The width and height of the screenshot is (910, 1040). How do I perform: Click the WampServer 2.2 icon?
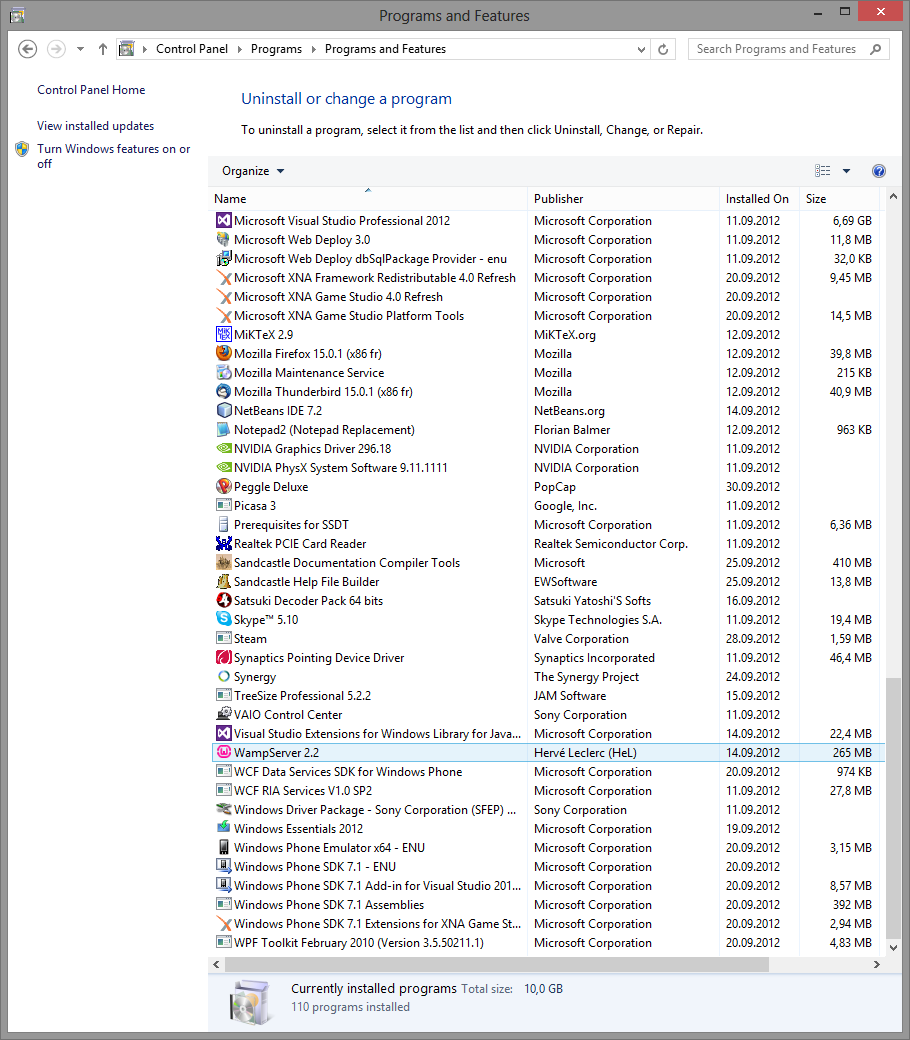pos(224,753)
